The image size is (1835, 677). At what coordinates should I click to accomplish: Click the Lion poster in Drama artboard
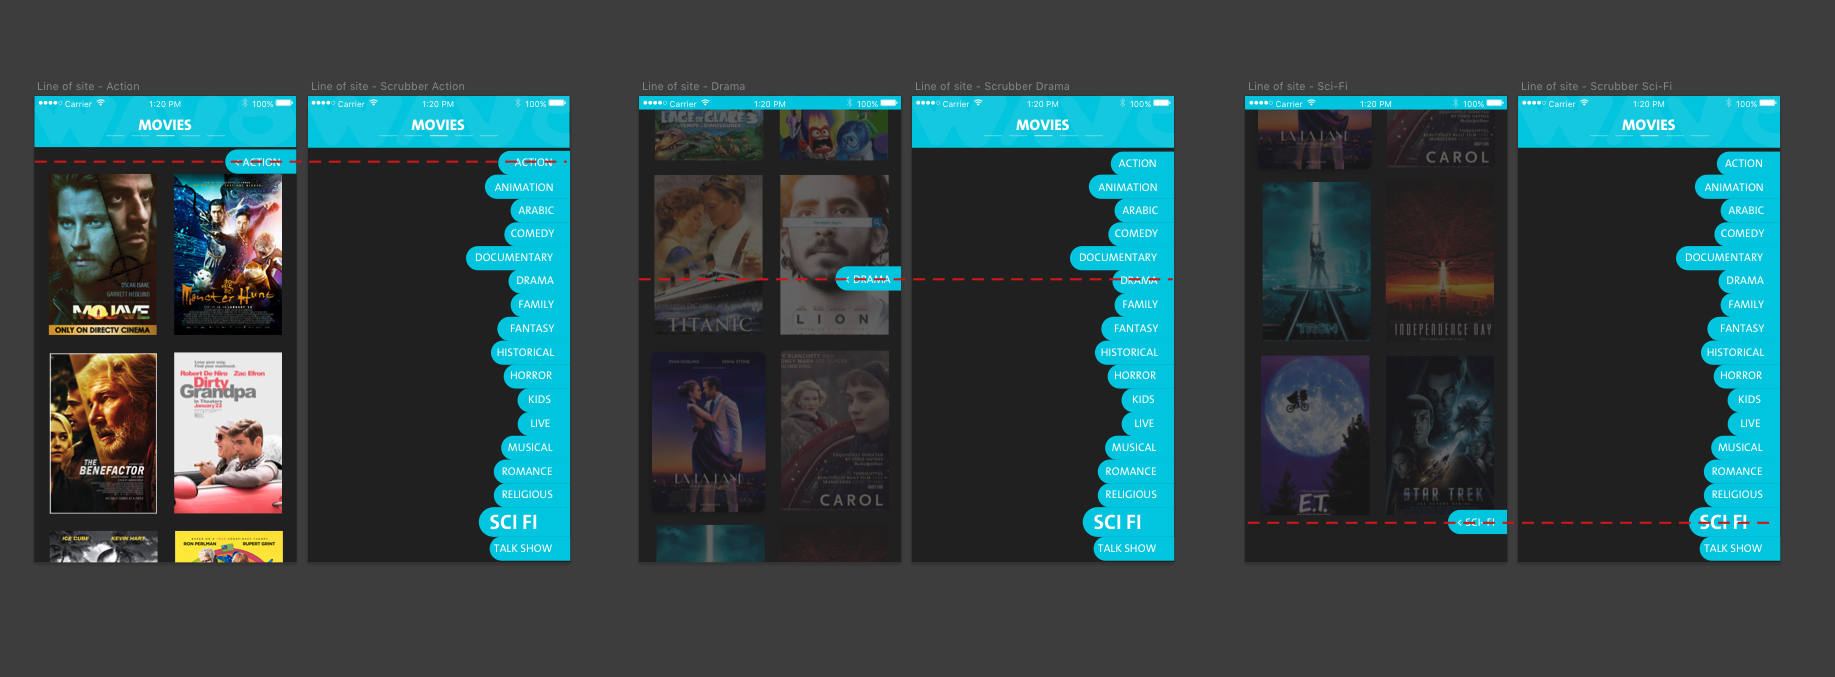(x=834, y=255)
